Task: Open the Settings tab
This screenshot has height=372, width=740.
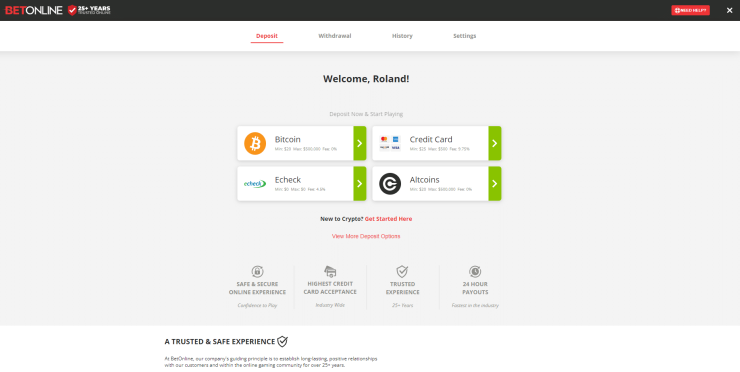Action: [x=464, y=36]
